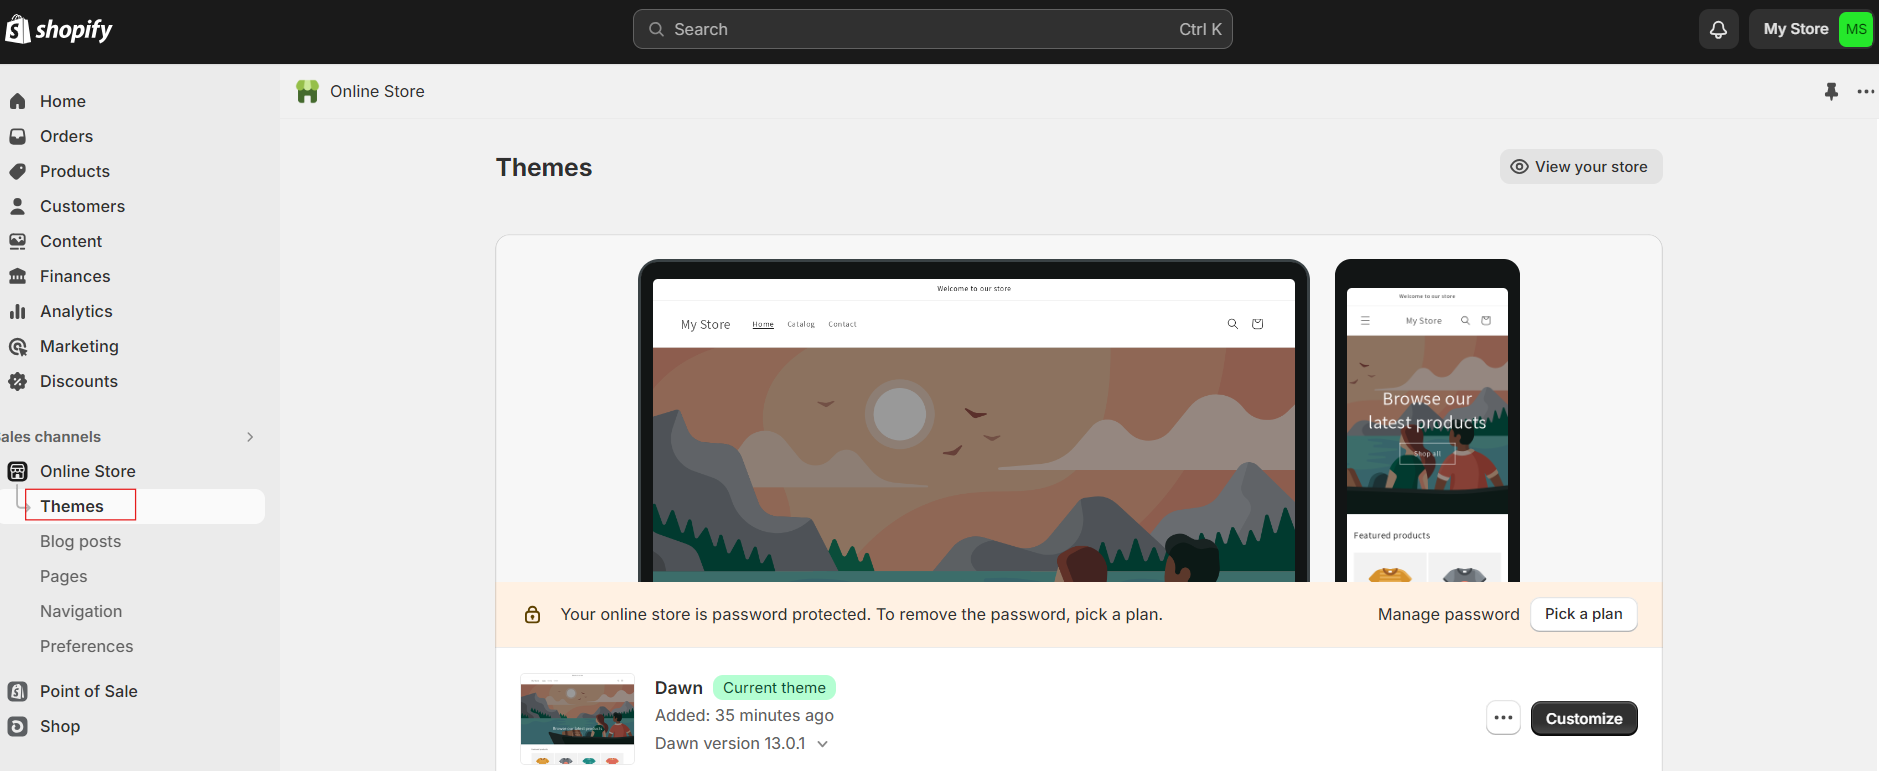Expand the Sales channels chevron
The width and height of the screenshot is (1879, 771).
tap(250, 437)
